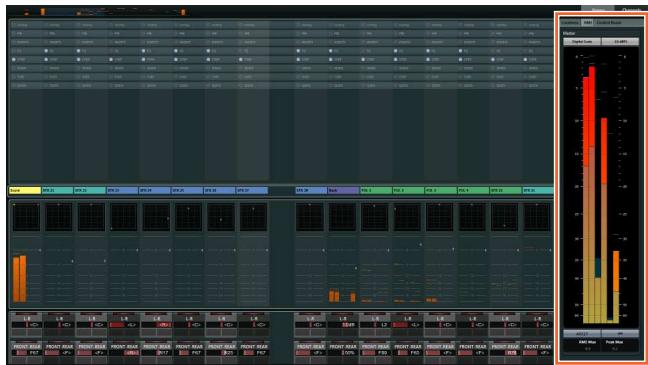Click the Digital Scale button
This screenshot has height=365, width=648.
coord(582,41)
